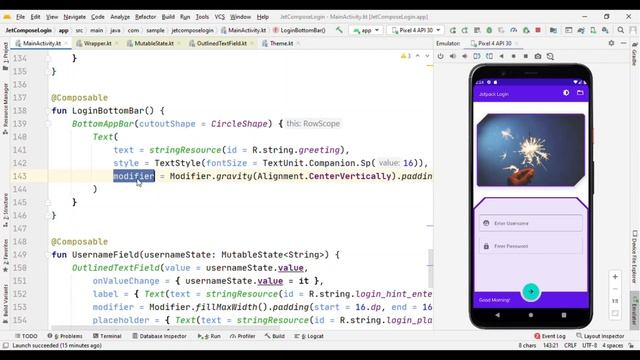
Task: Switch to the MutableState.kt tab
Action: [153, 43]
